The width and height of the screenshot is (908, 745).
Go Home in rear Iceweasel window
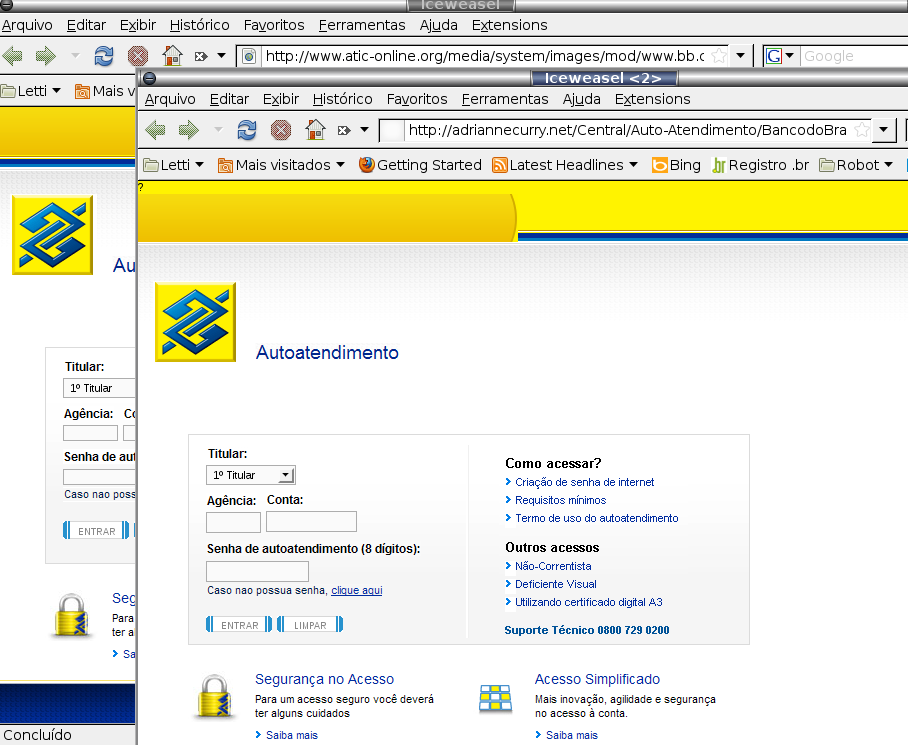tap(173, 56)
